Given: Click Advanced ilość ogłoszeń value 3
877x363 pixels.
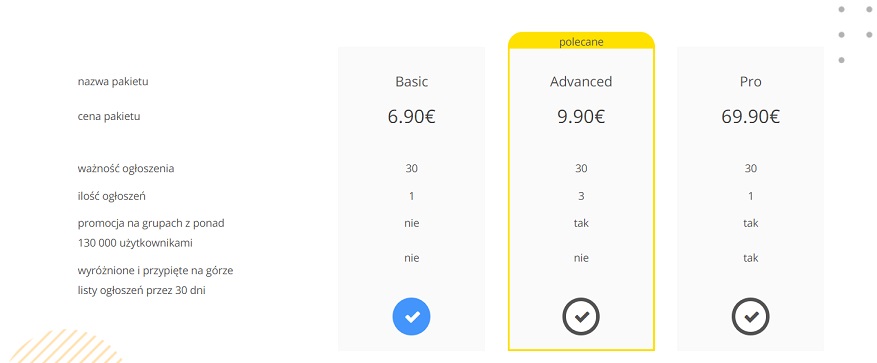Looking at the screenshot, I should tap(581, 196).
